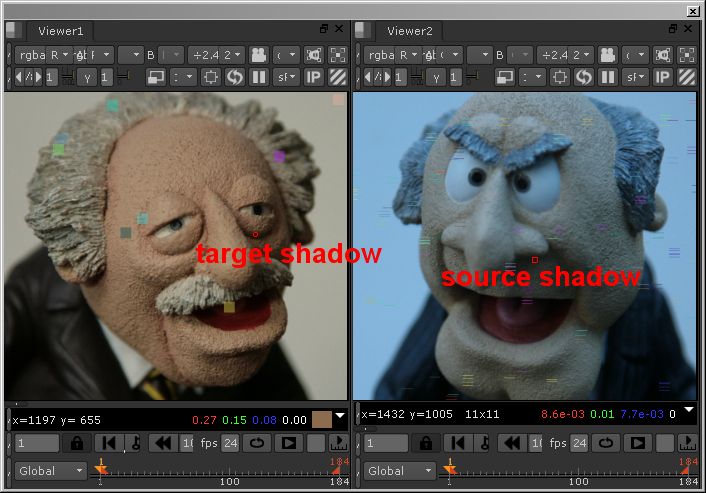The width and height of the screenshot is (706, 493).
Task: Float the Viewer1 pane
Action: 324,29
